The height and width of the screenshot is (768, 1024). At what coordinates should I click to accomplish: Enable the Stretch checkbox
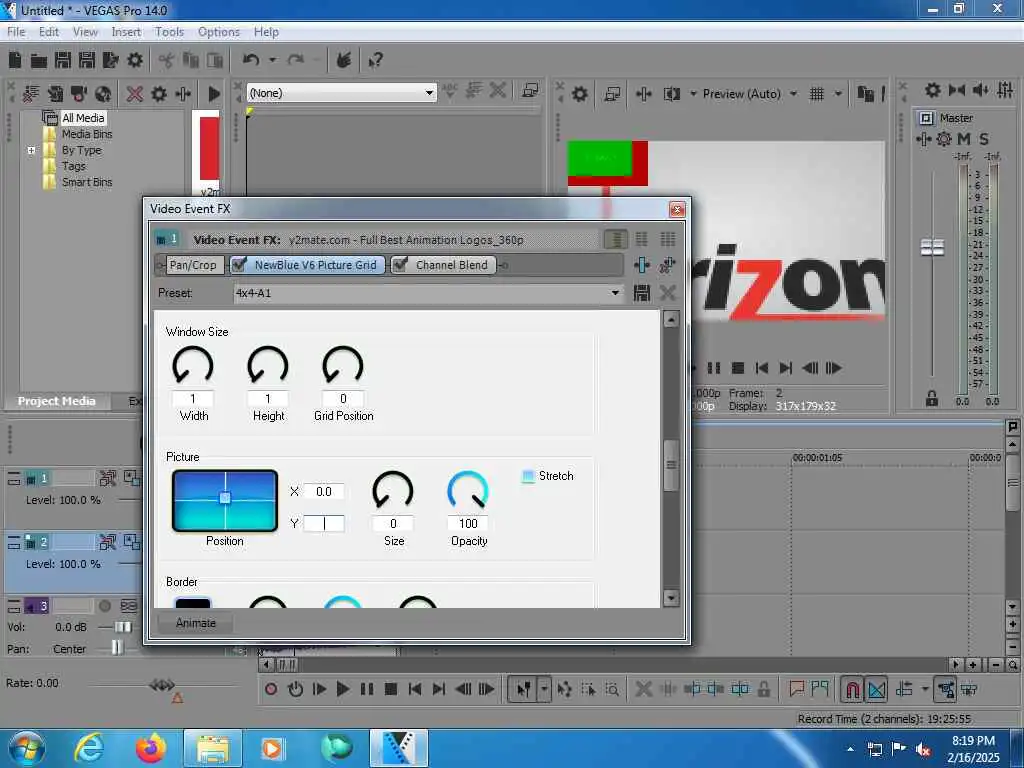tap(528, 476)
